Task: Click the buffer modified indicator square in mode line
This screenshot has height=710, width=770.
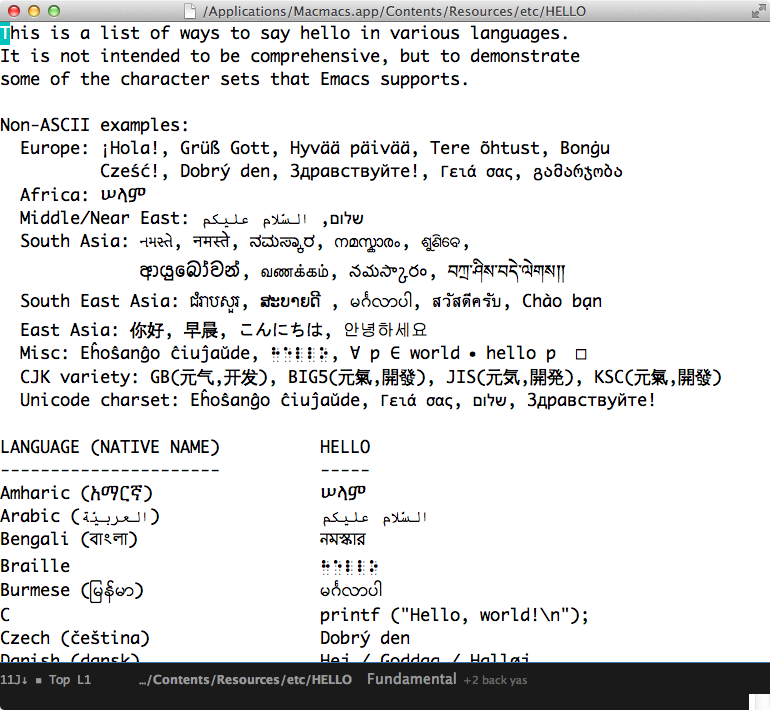Action: 38,681
